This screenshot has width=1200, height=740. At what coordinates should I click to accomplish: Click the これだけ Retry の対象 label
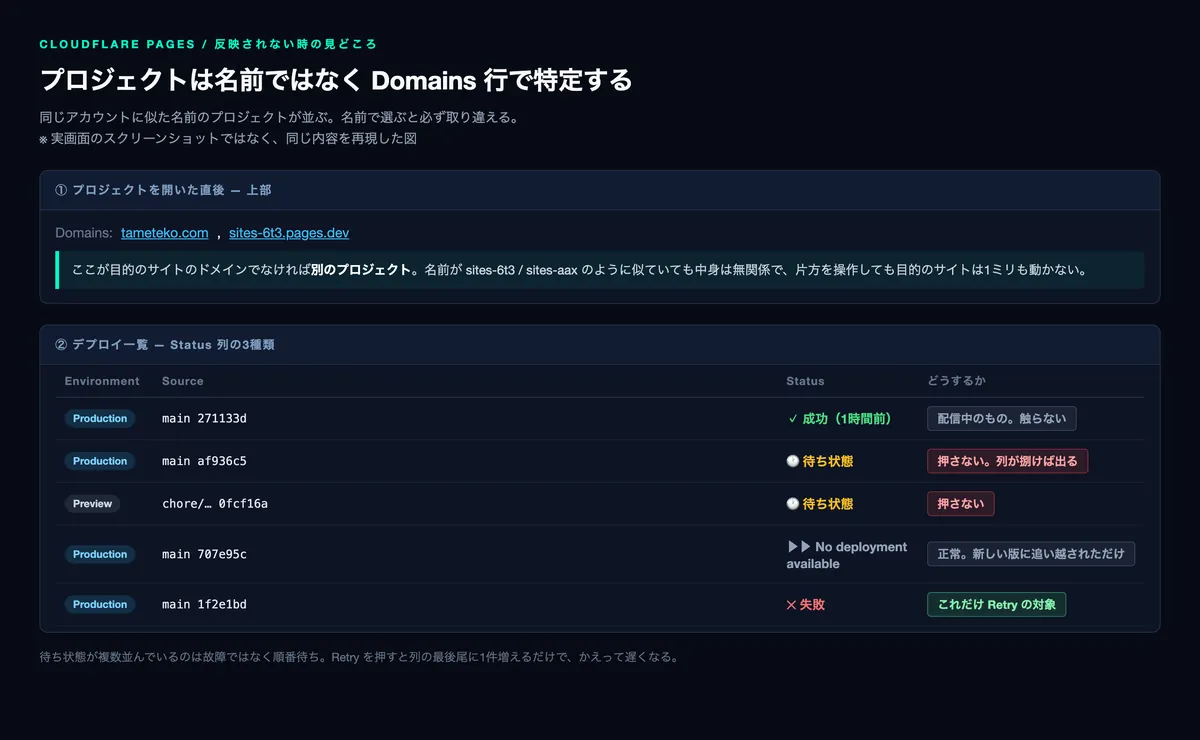996,604
